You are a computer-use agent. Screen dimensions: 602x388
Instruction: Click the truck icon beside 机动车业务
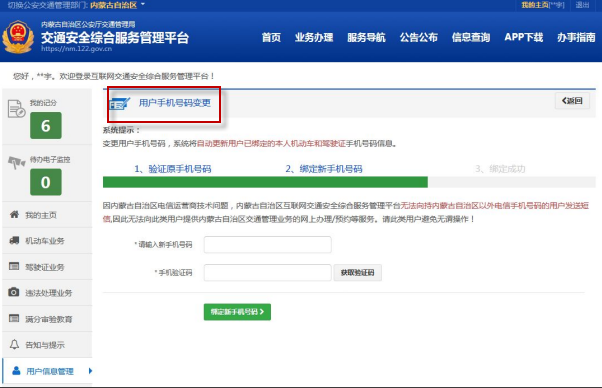click(14, 240)
